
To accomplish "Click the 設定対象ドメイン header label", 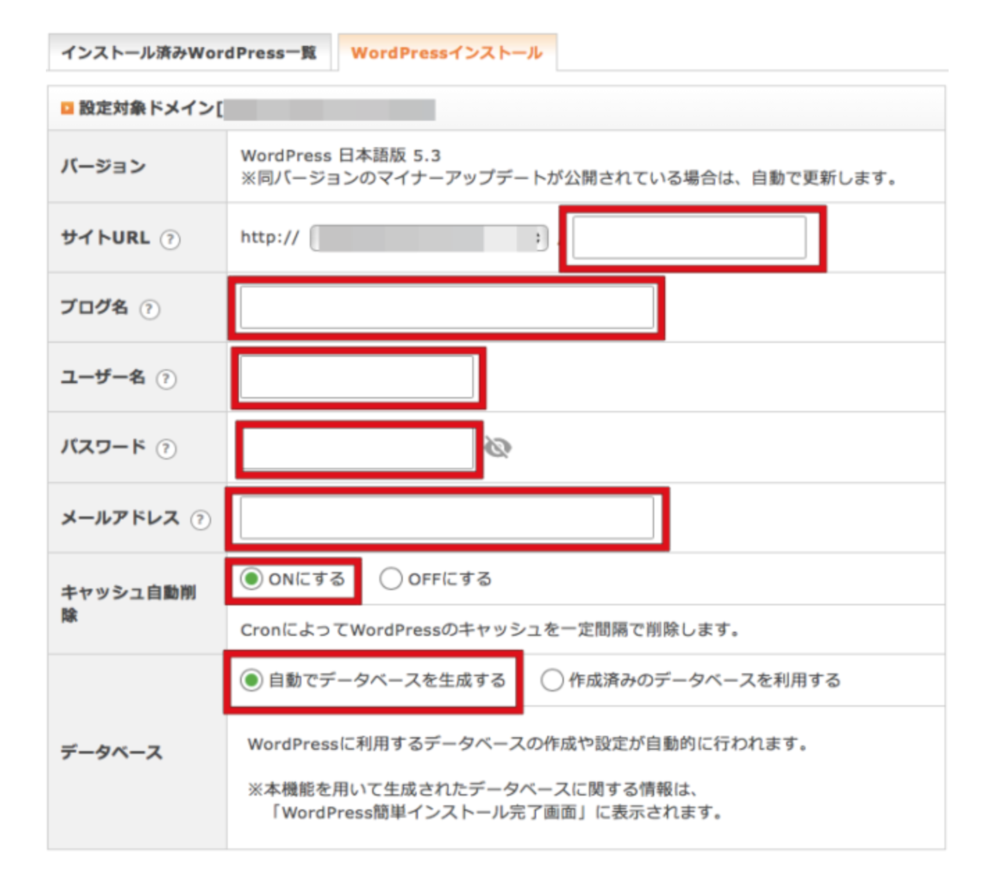I will 151,108.
